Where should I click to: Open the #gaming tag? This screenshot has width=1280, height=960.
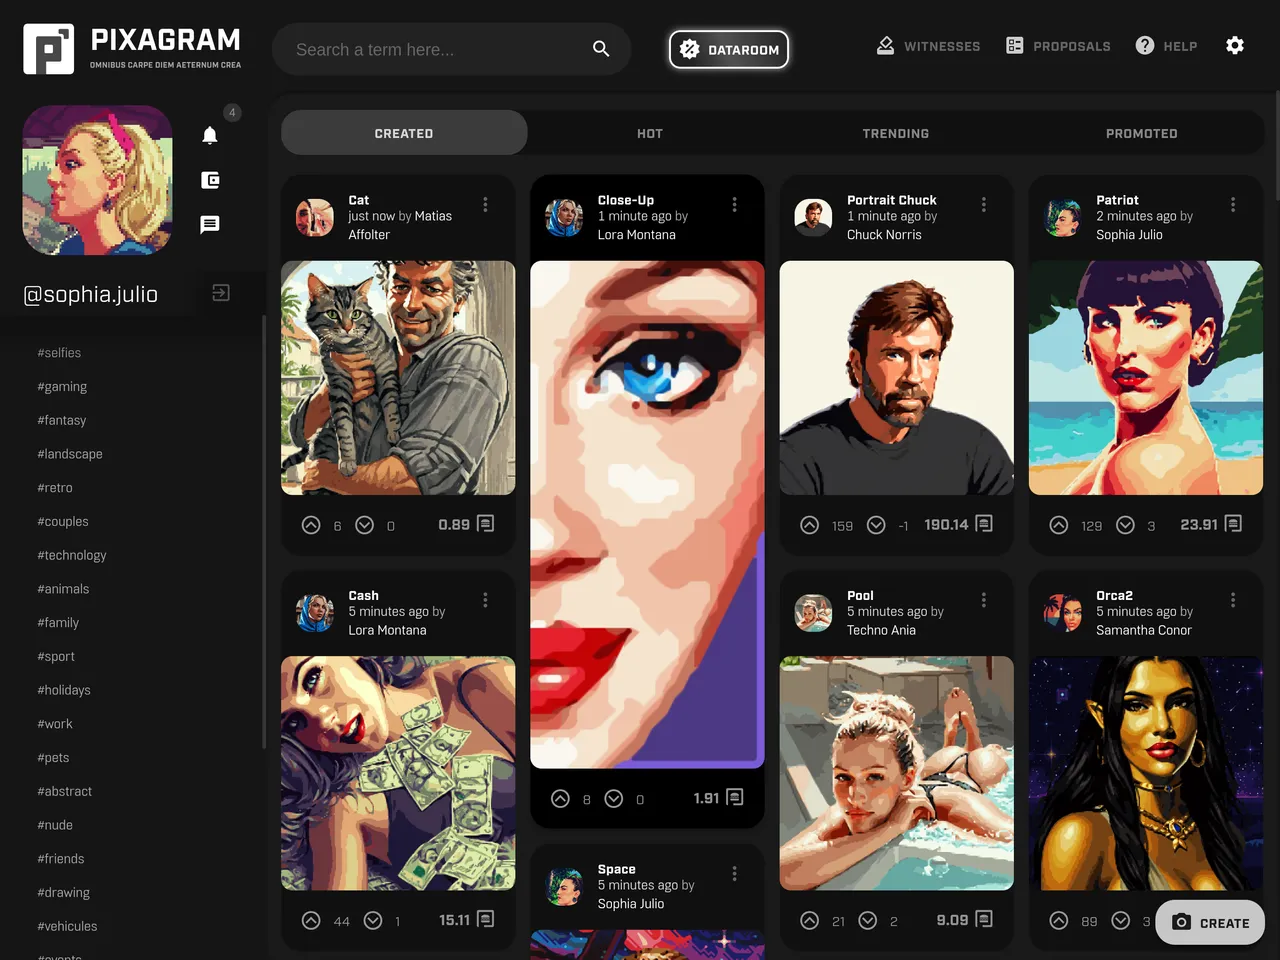coord(62,387)
